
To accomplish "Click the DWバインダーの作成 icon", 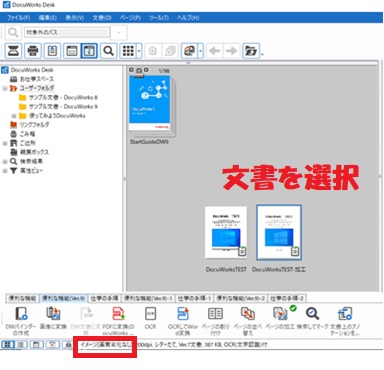I will click(21, 314).
